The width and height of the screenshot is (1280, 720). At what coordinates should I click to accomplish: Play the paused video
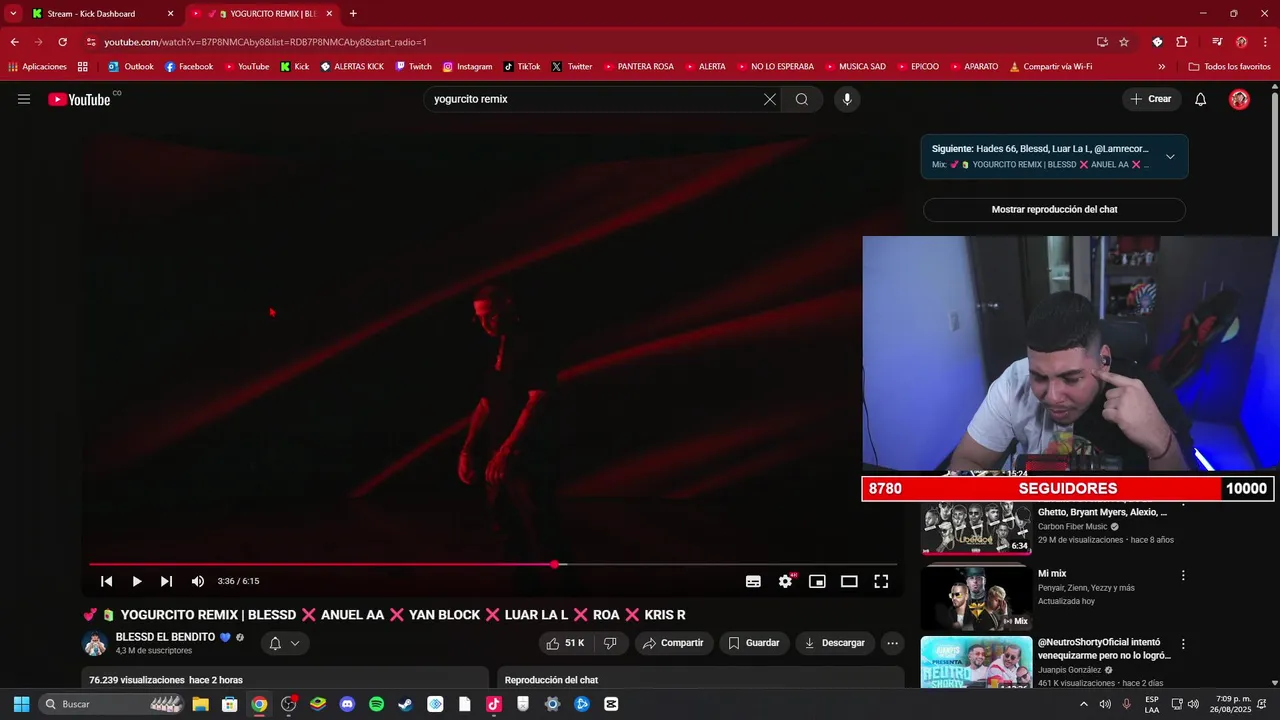[137, 581]
